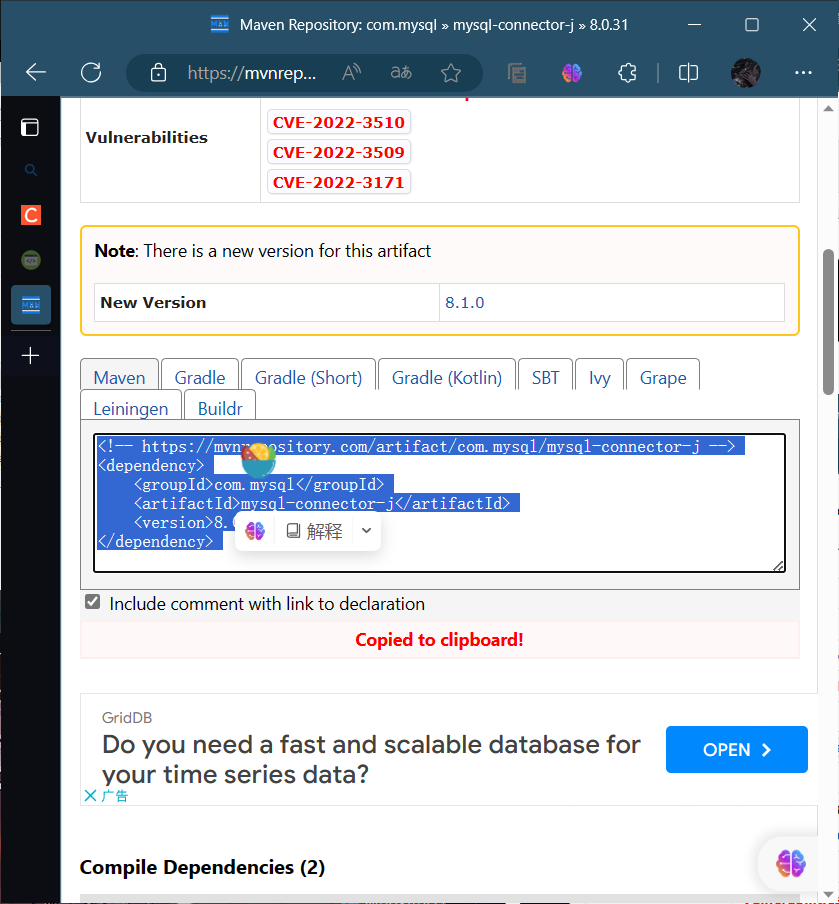The image size is (839, 904).
Task: Open the Settings and more menu
Action: pyautogui.click(x=803, y=73)
